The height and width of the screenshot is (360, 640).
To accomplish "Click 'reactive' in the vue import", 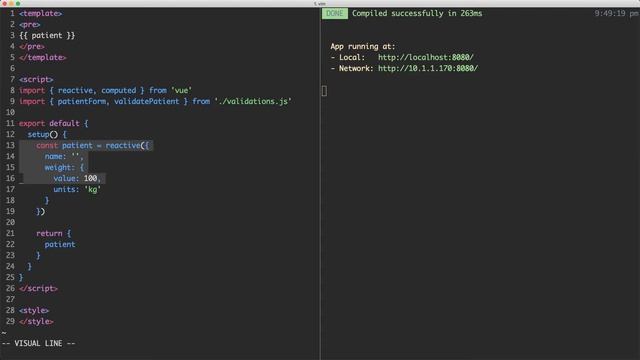I will 76,91.
